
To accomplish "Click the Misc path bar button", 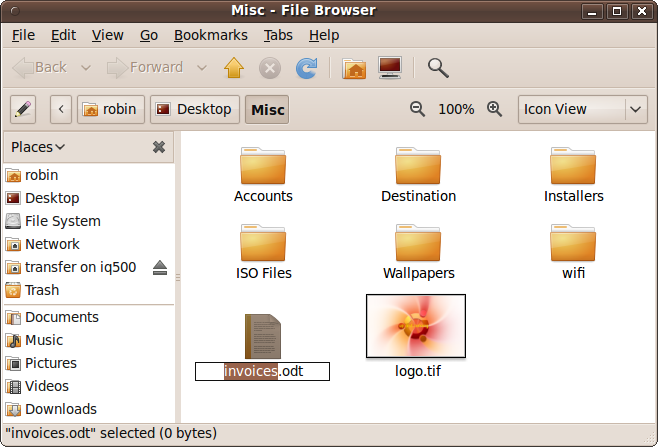I will coord(267,110).
